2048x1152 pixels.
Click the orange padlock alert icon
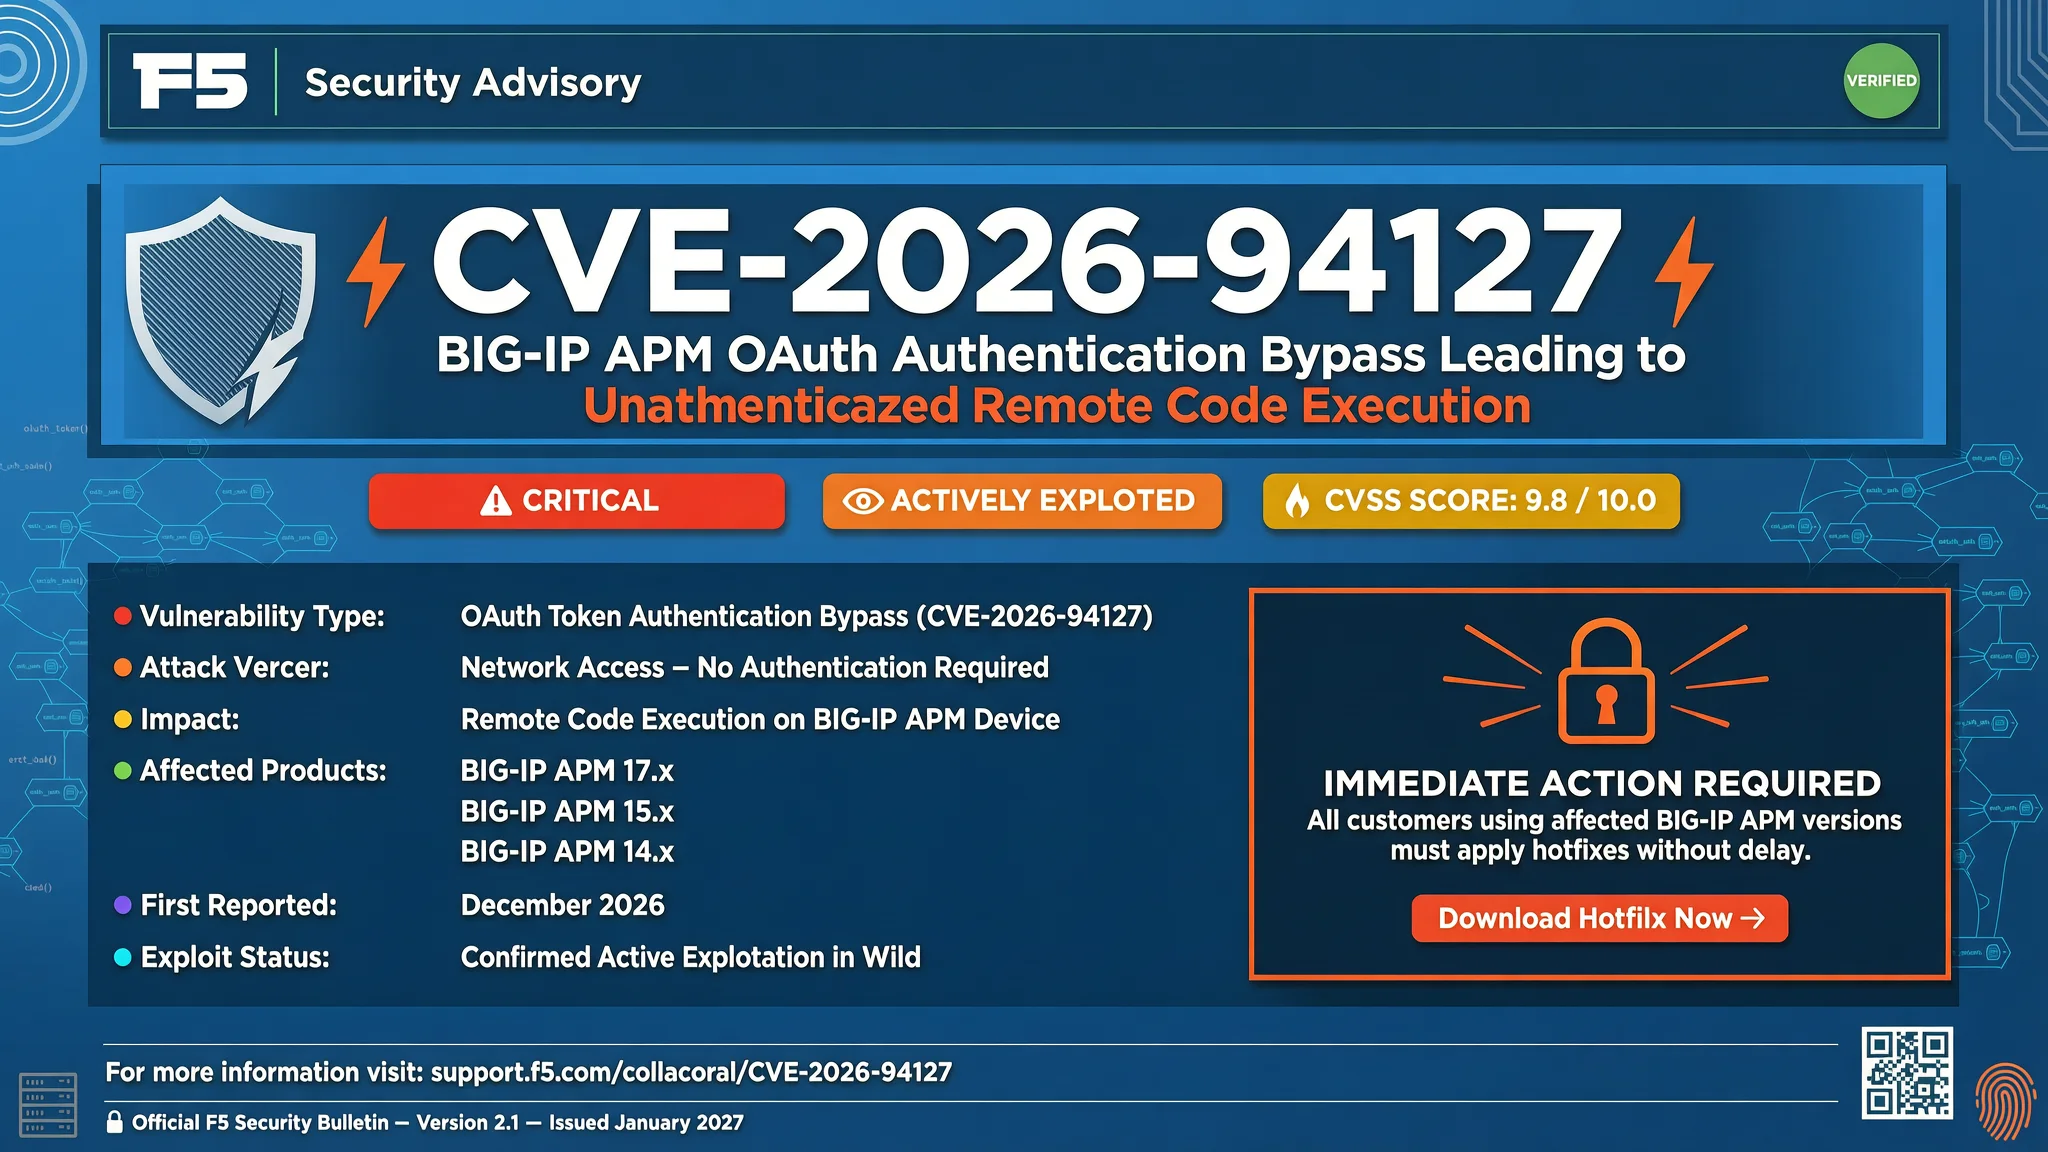click(1606, 681)
